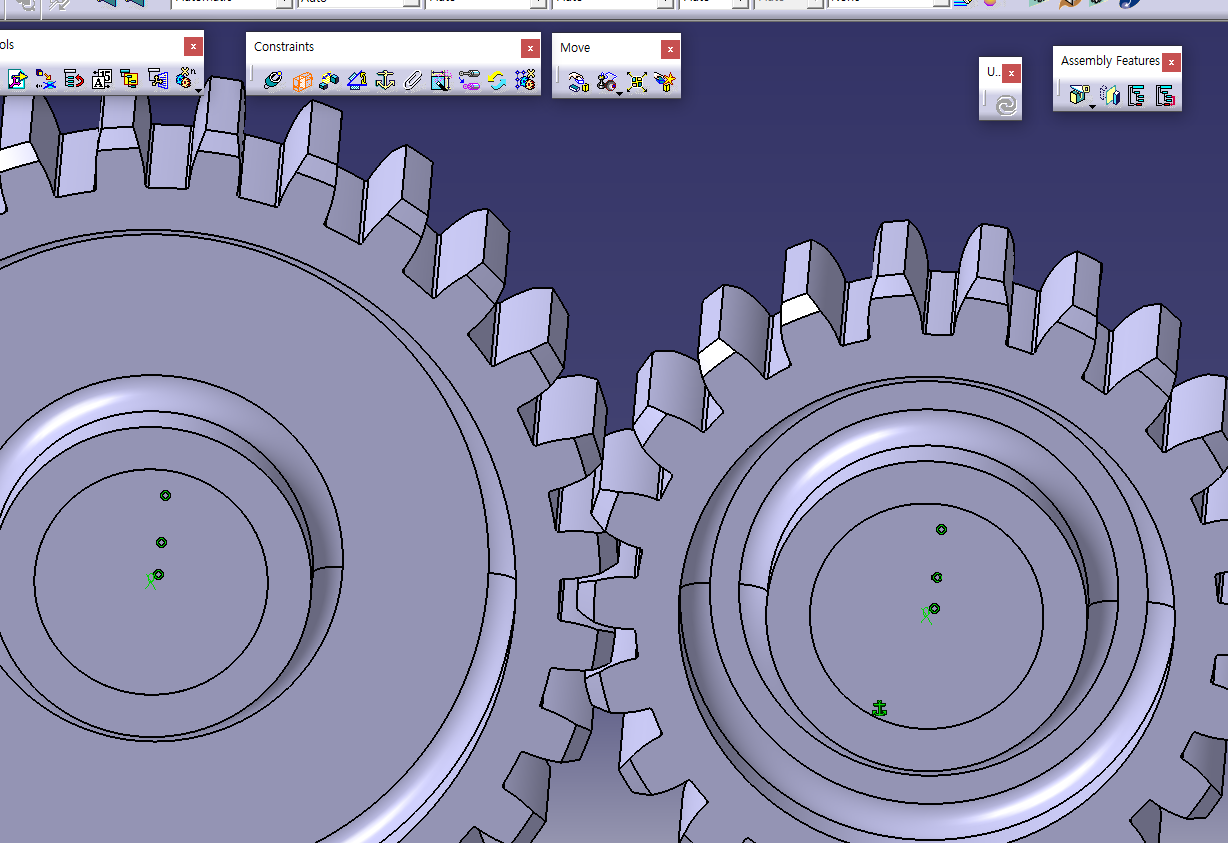Select the Coincidence Constraint tool
1228x843 pixels.
click(273, 81)
